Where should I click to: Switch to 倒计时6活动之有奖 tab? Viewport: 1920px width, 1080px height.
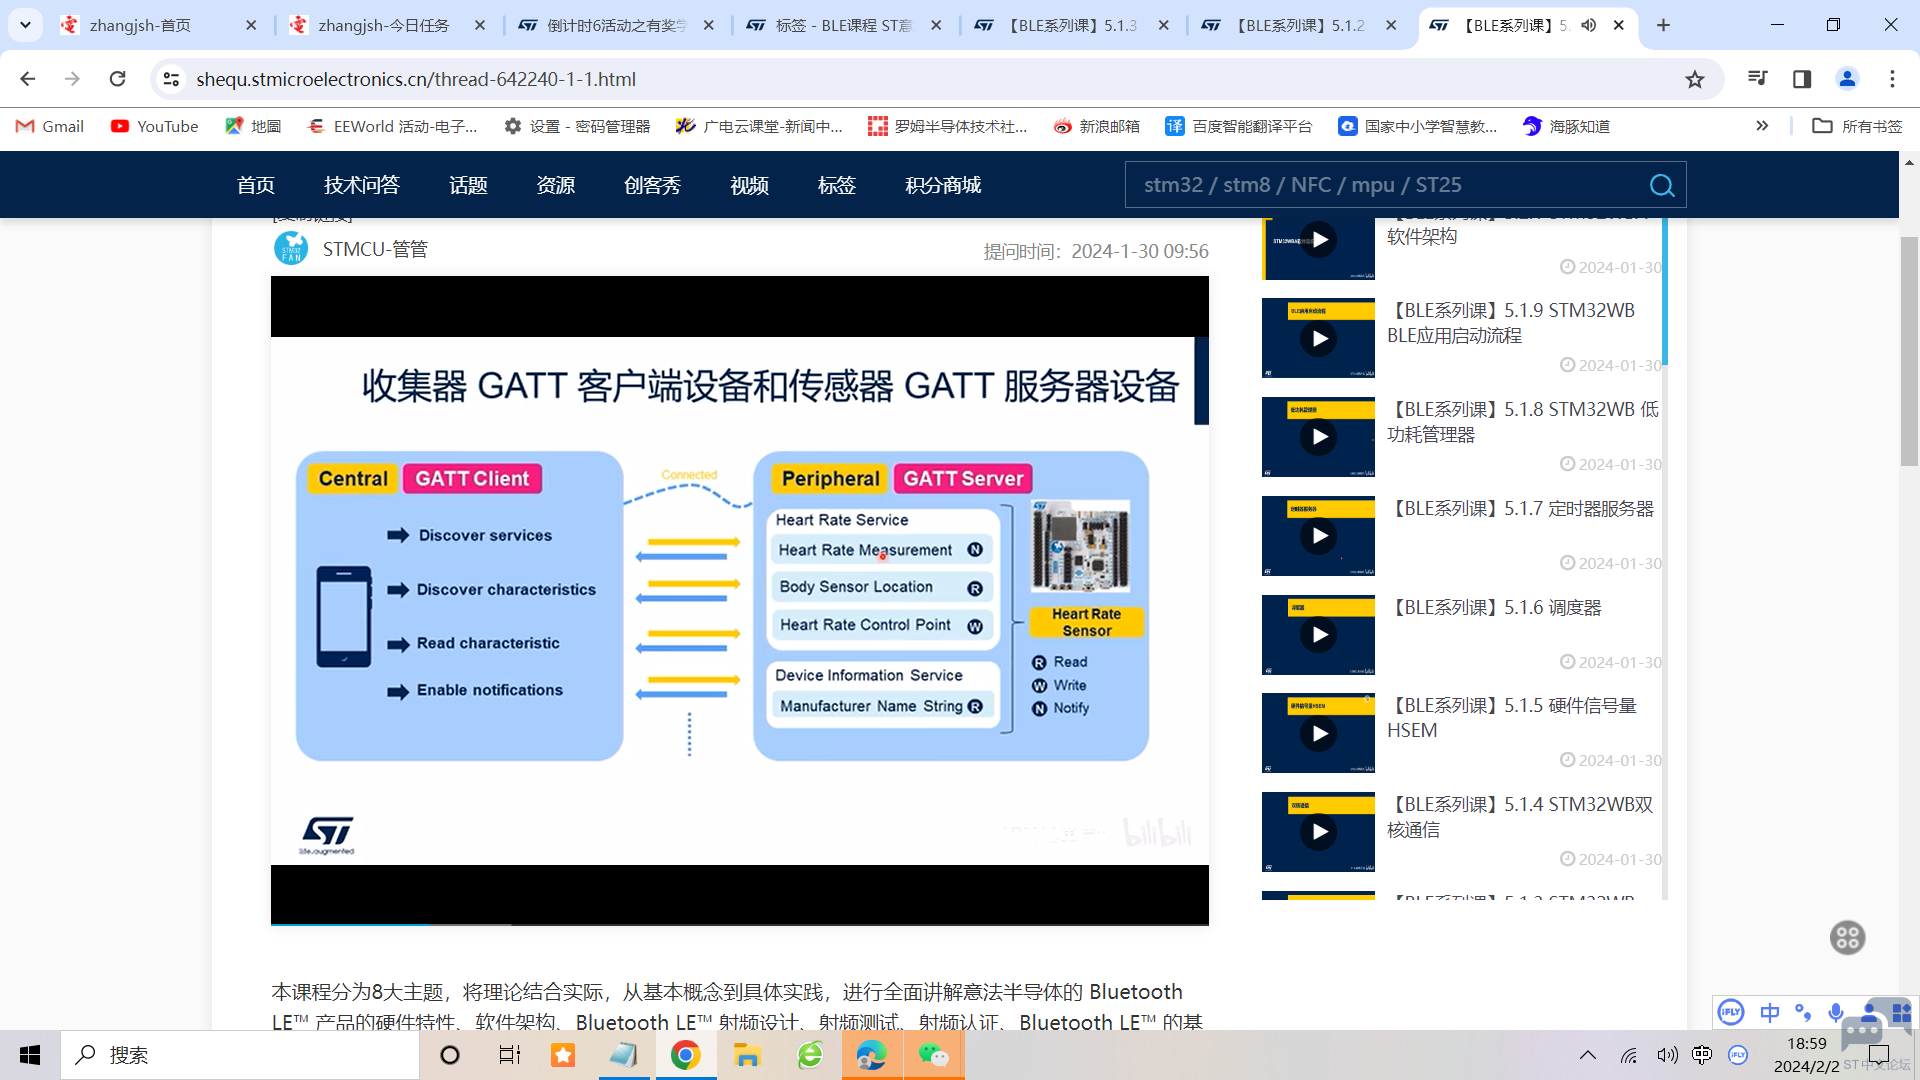pyautogui.click(x=615, y=25)
